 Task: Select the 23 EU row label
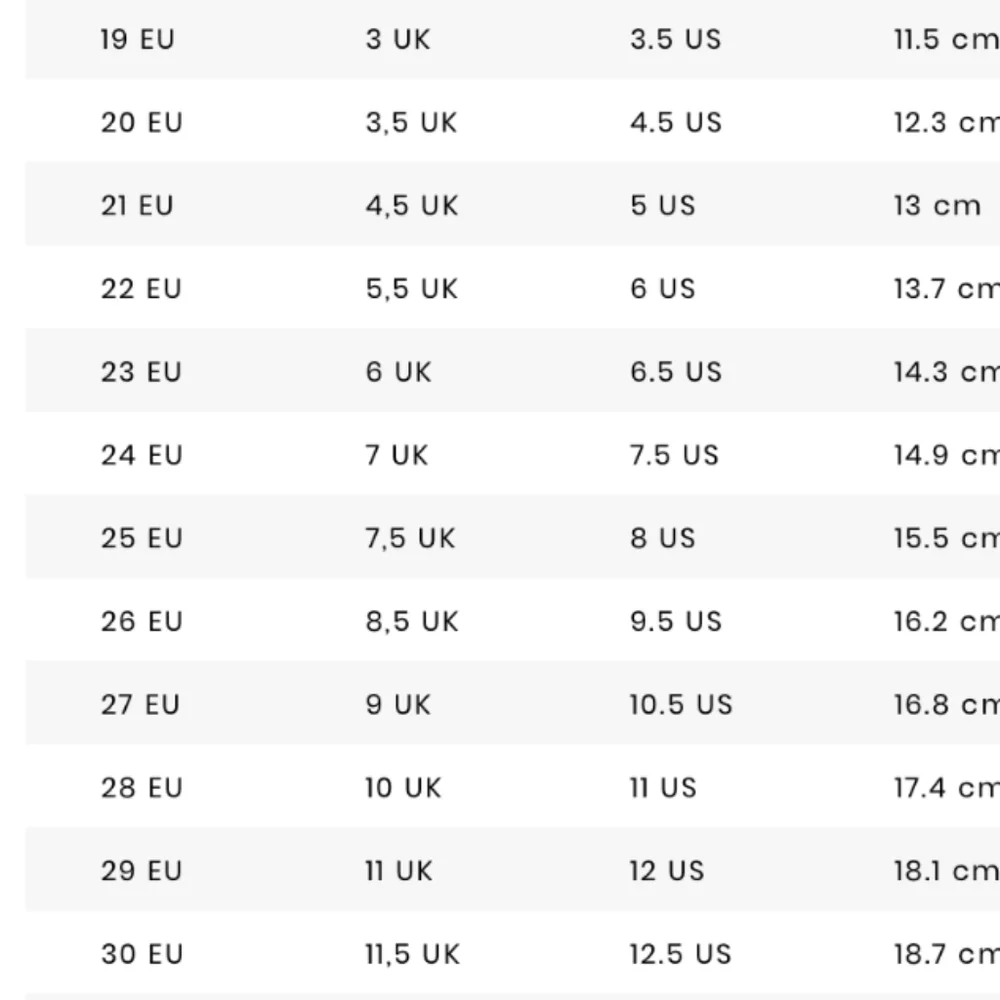pos(142,372)
